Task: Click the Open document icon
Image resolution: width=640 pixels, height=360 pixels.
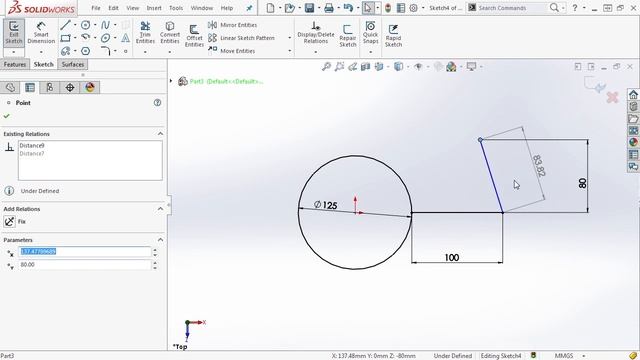Action: pos(289,8)
